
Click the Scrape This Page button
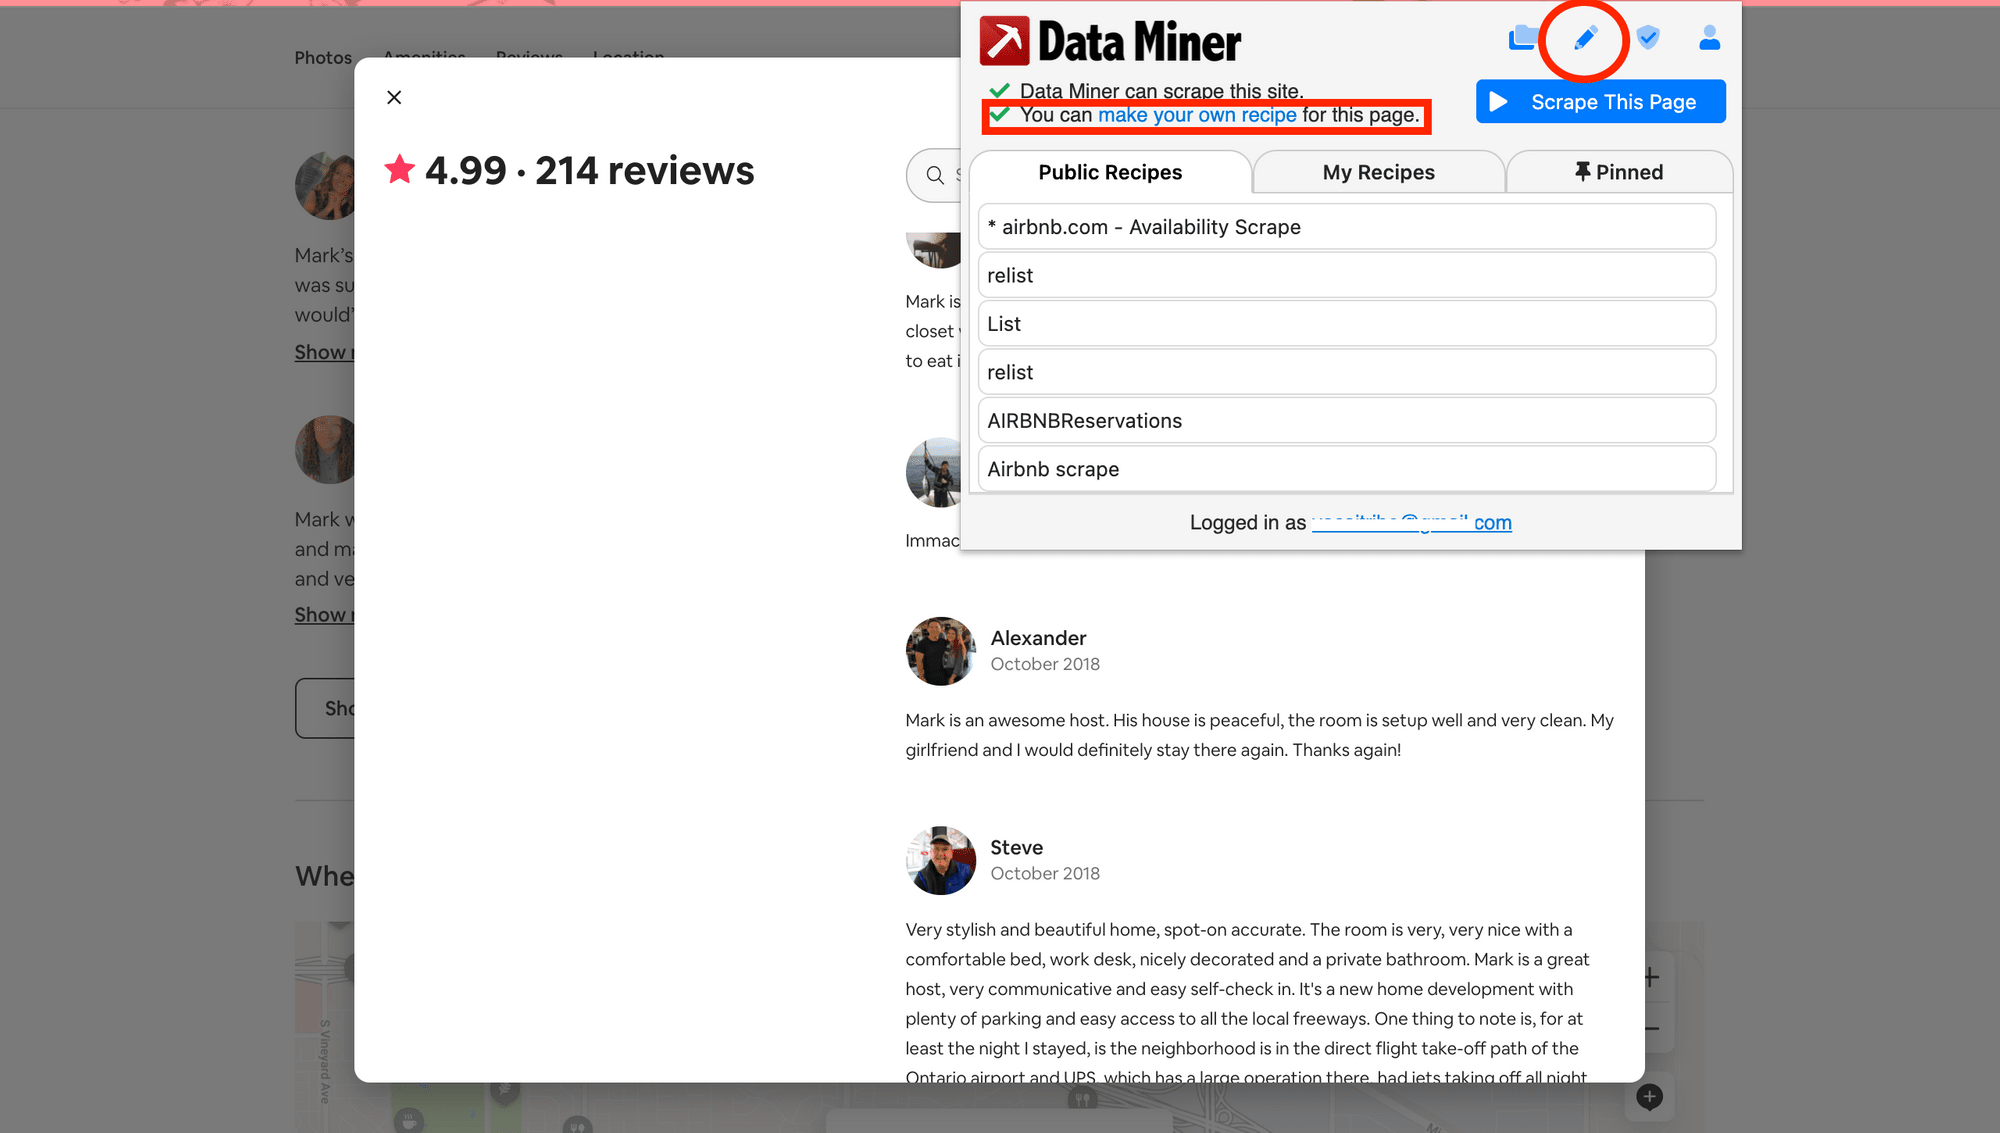(x=1600, y=102)
